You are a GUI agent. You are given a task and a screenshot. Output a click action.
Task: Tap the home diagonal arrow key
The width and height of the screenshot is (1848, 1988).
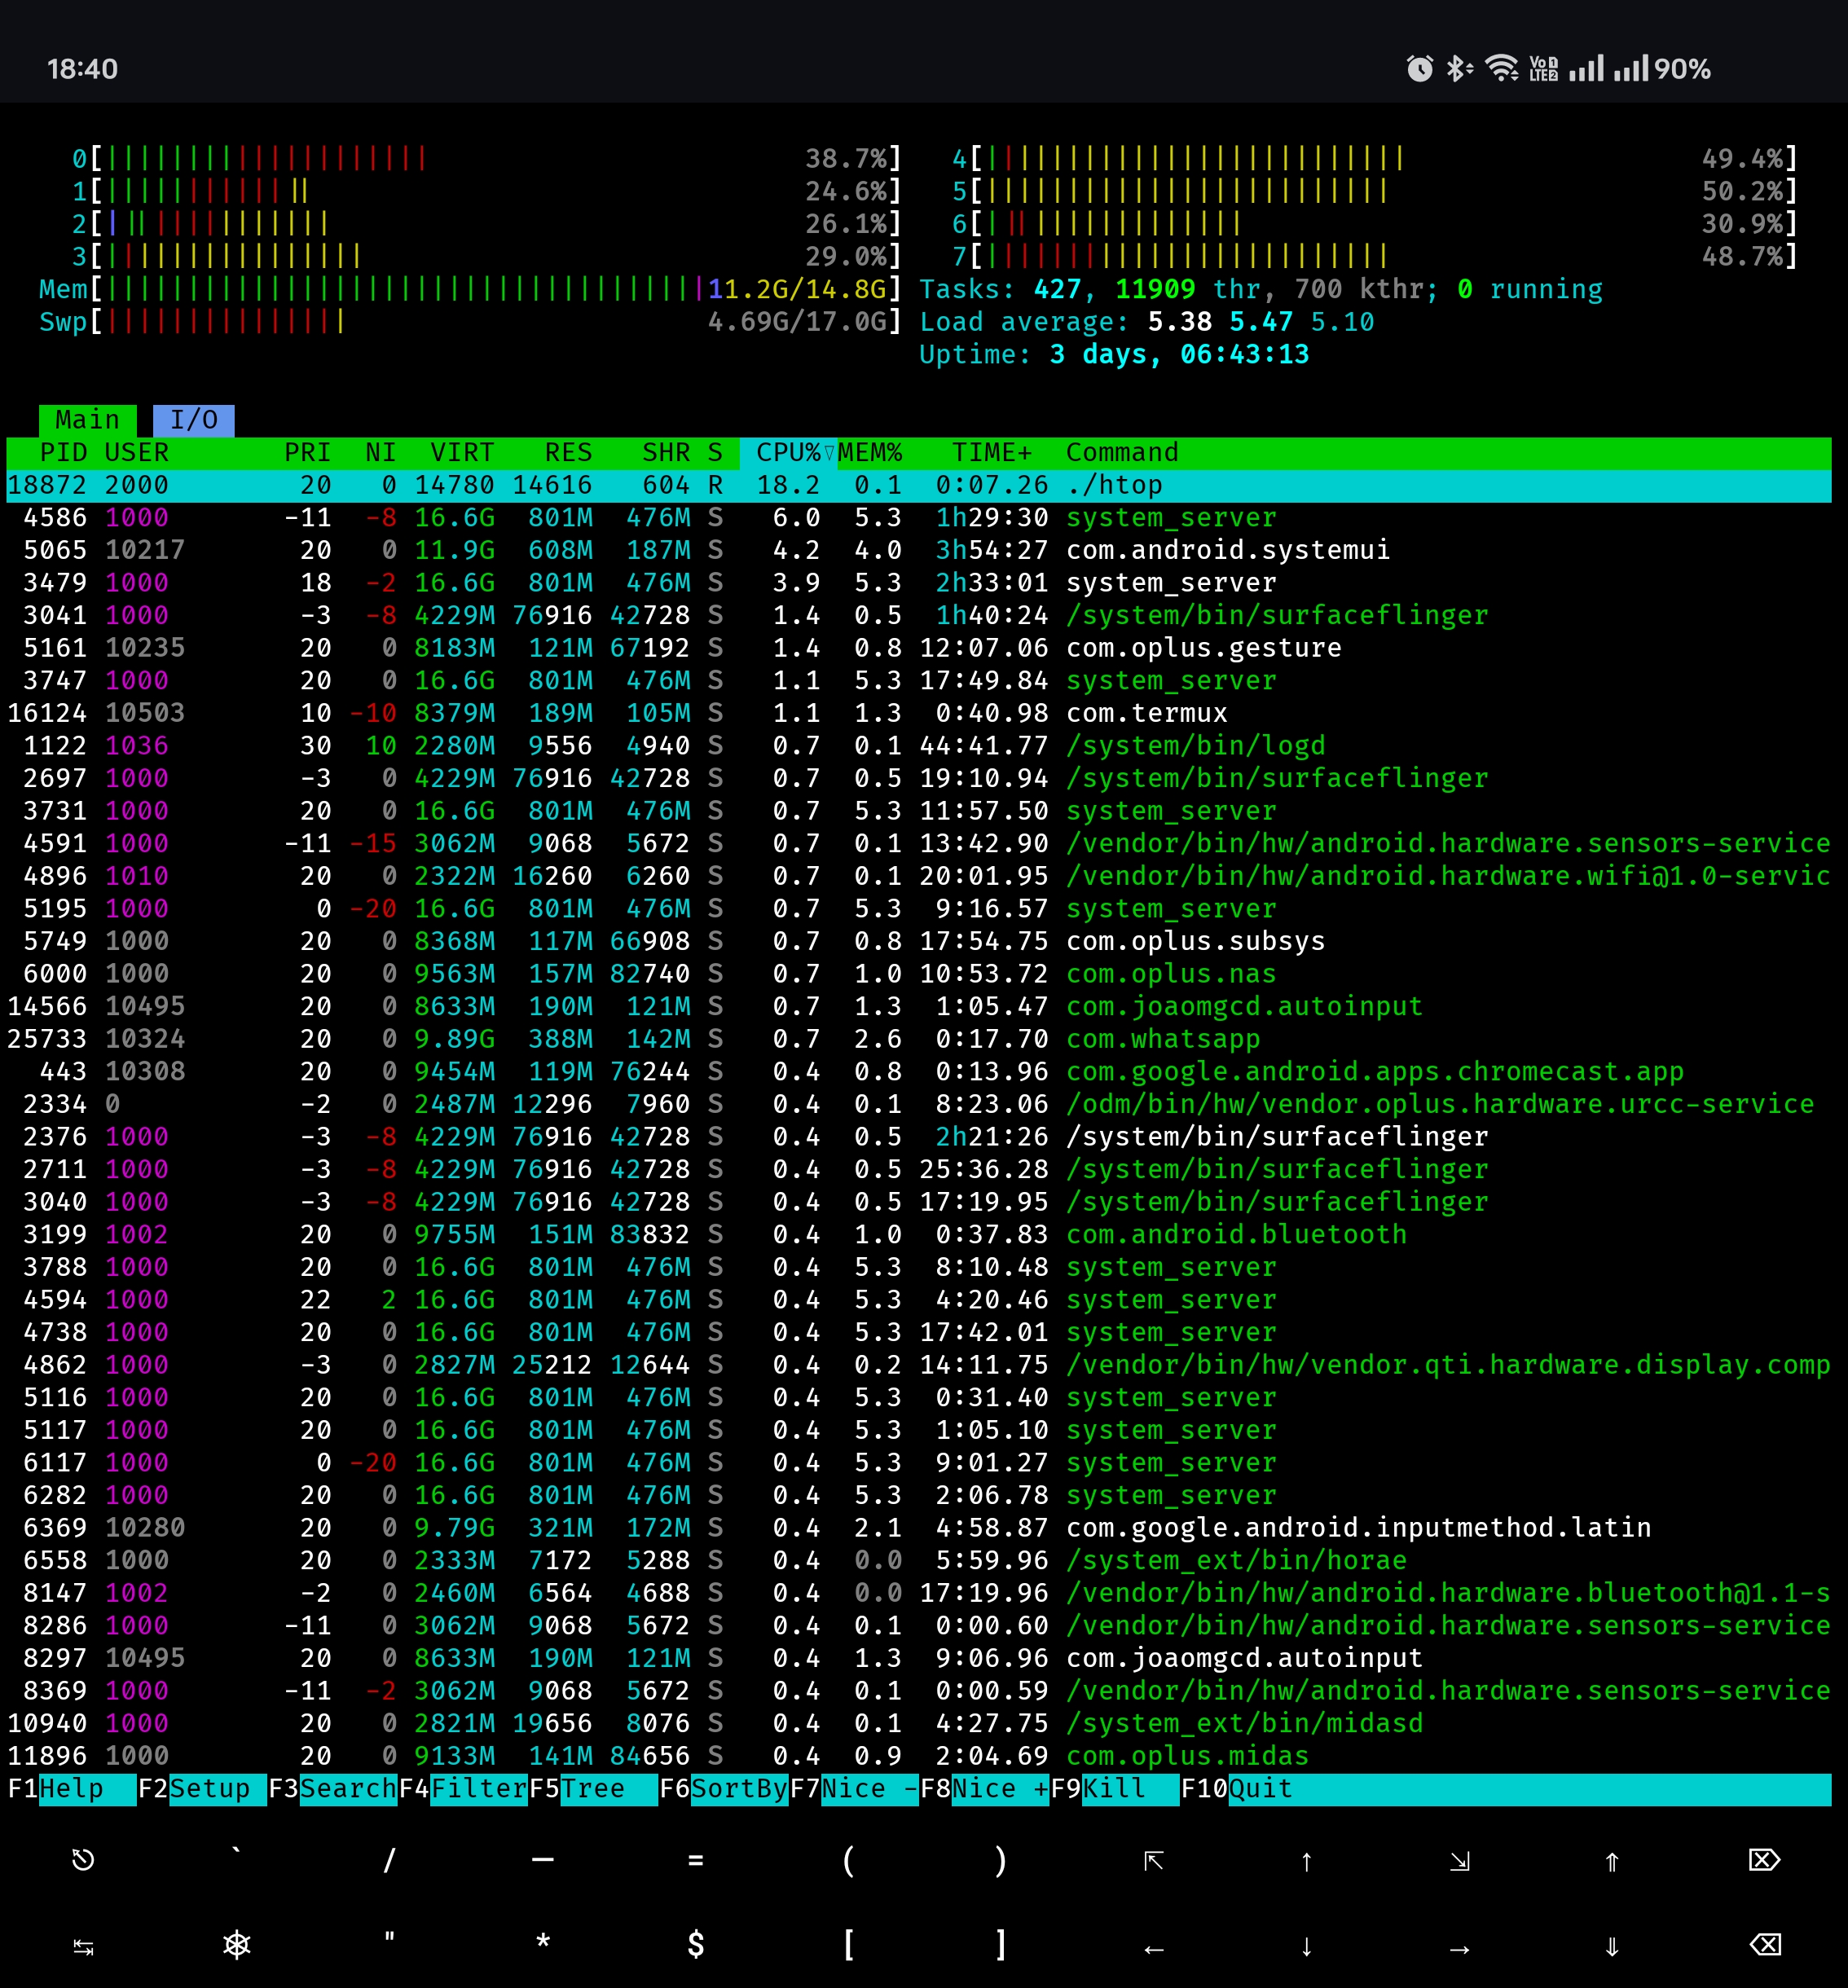1153,1860
